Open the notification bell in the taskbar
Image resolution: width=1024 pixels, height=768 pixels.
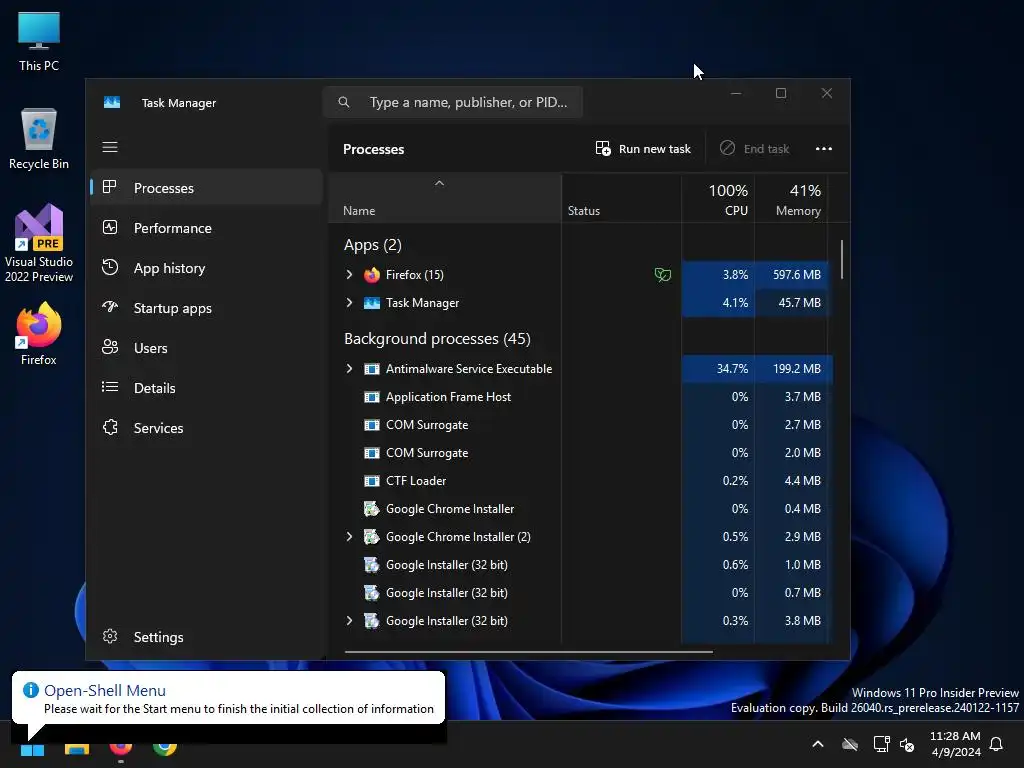click(996, 744)
